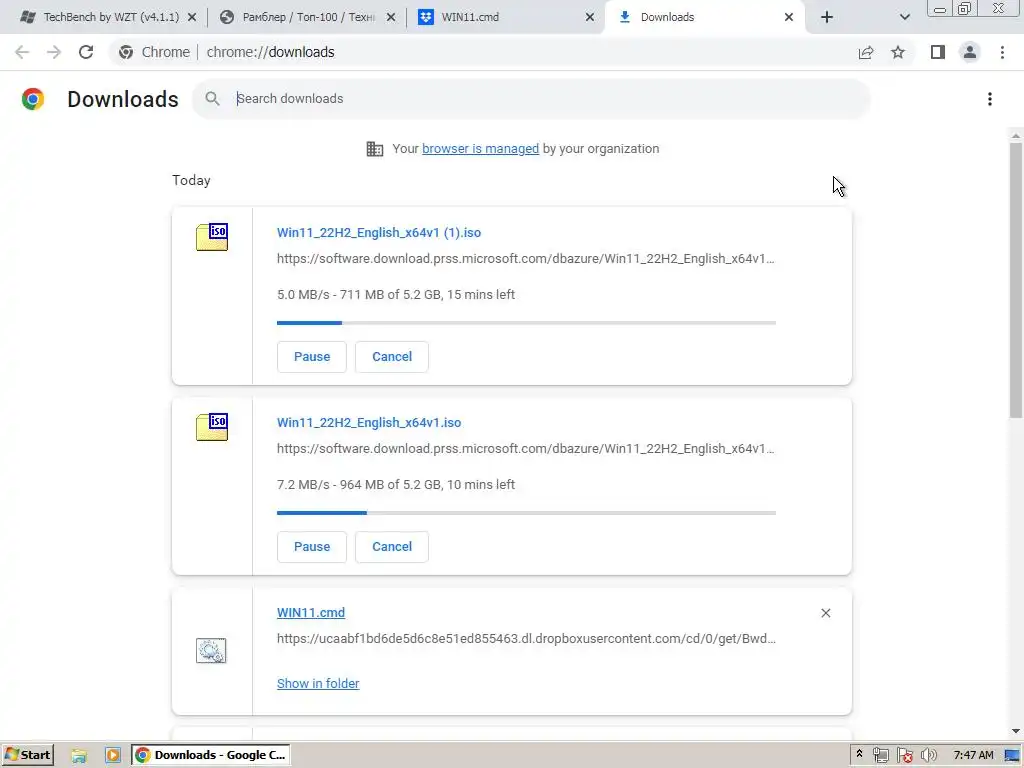The height and width of the screenshot is (768, 1024).
Task: Click the share page icon in address bar
Action: pyautogui.click(x=866, y=52)
